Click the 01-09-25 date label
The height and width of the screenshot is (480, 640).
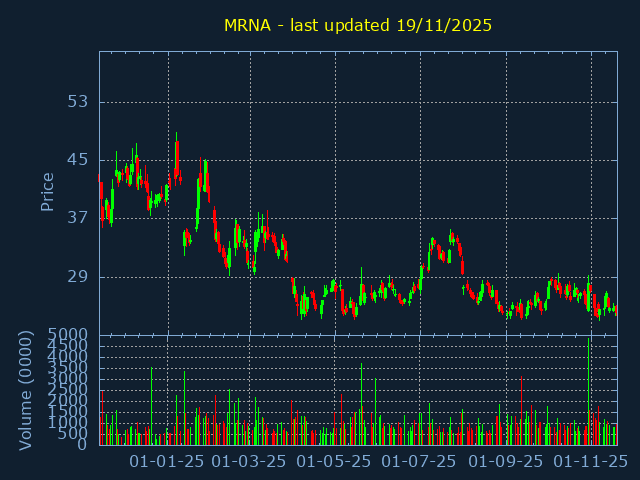506,462
